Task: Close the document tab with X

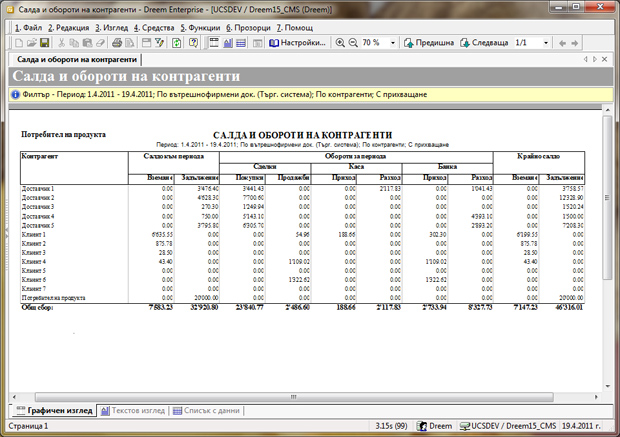Action: click(x=605, y=59)
